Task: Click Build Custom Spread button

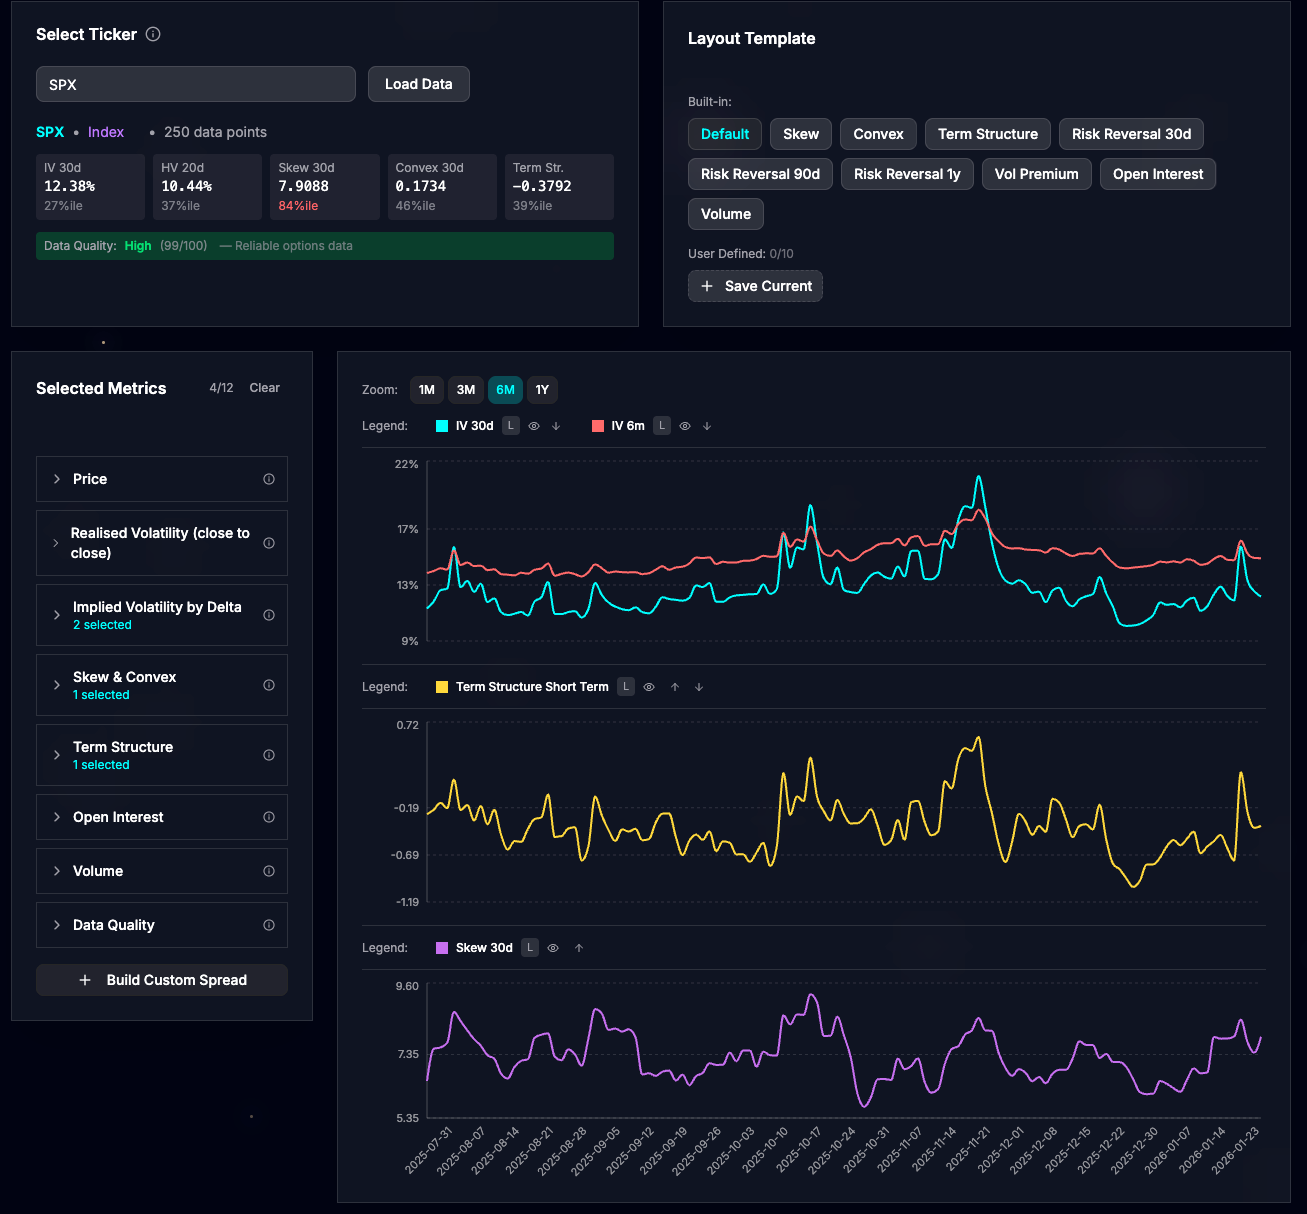Action: click(162, 980)
